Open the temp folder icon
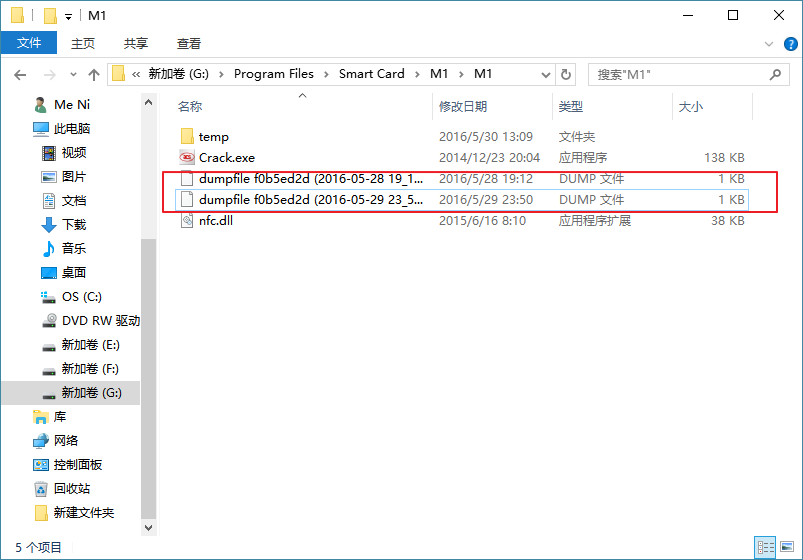Image resolution: width=803 pixels, height=560 pixels. pos(186,137)
